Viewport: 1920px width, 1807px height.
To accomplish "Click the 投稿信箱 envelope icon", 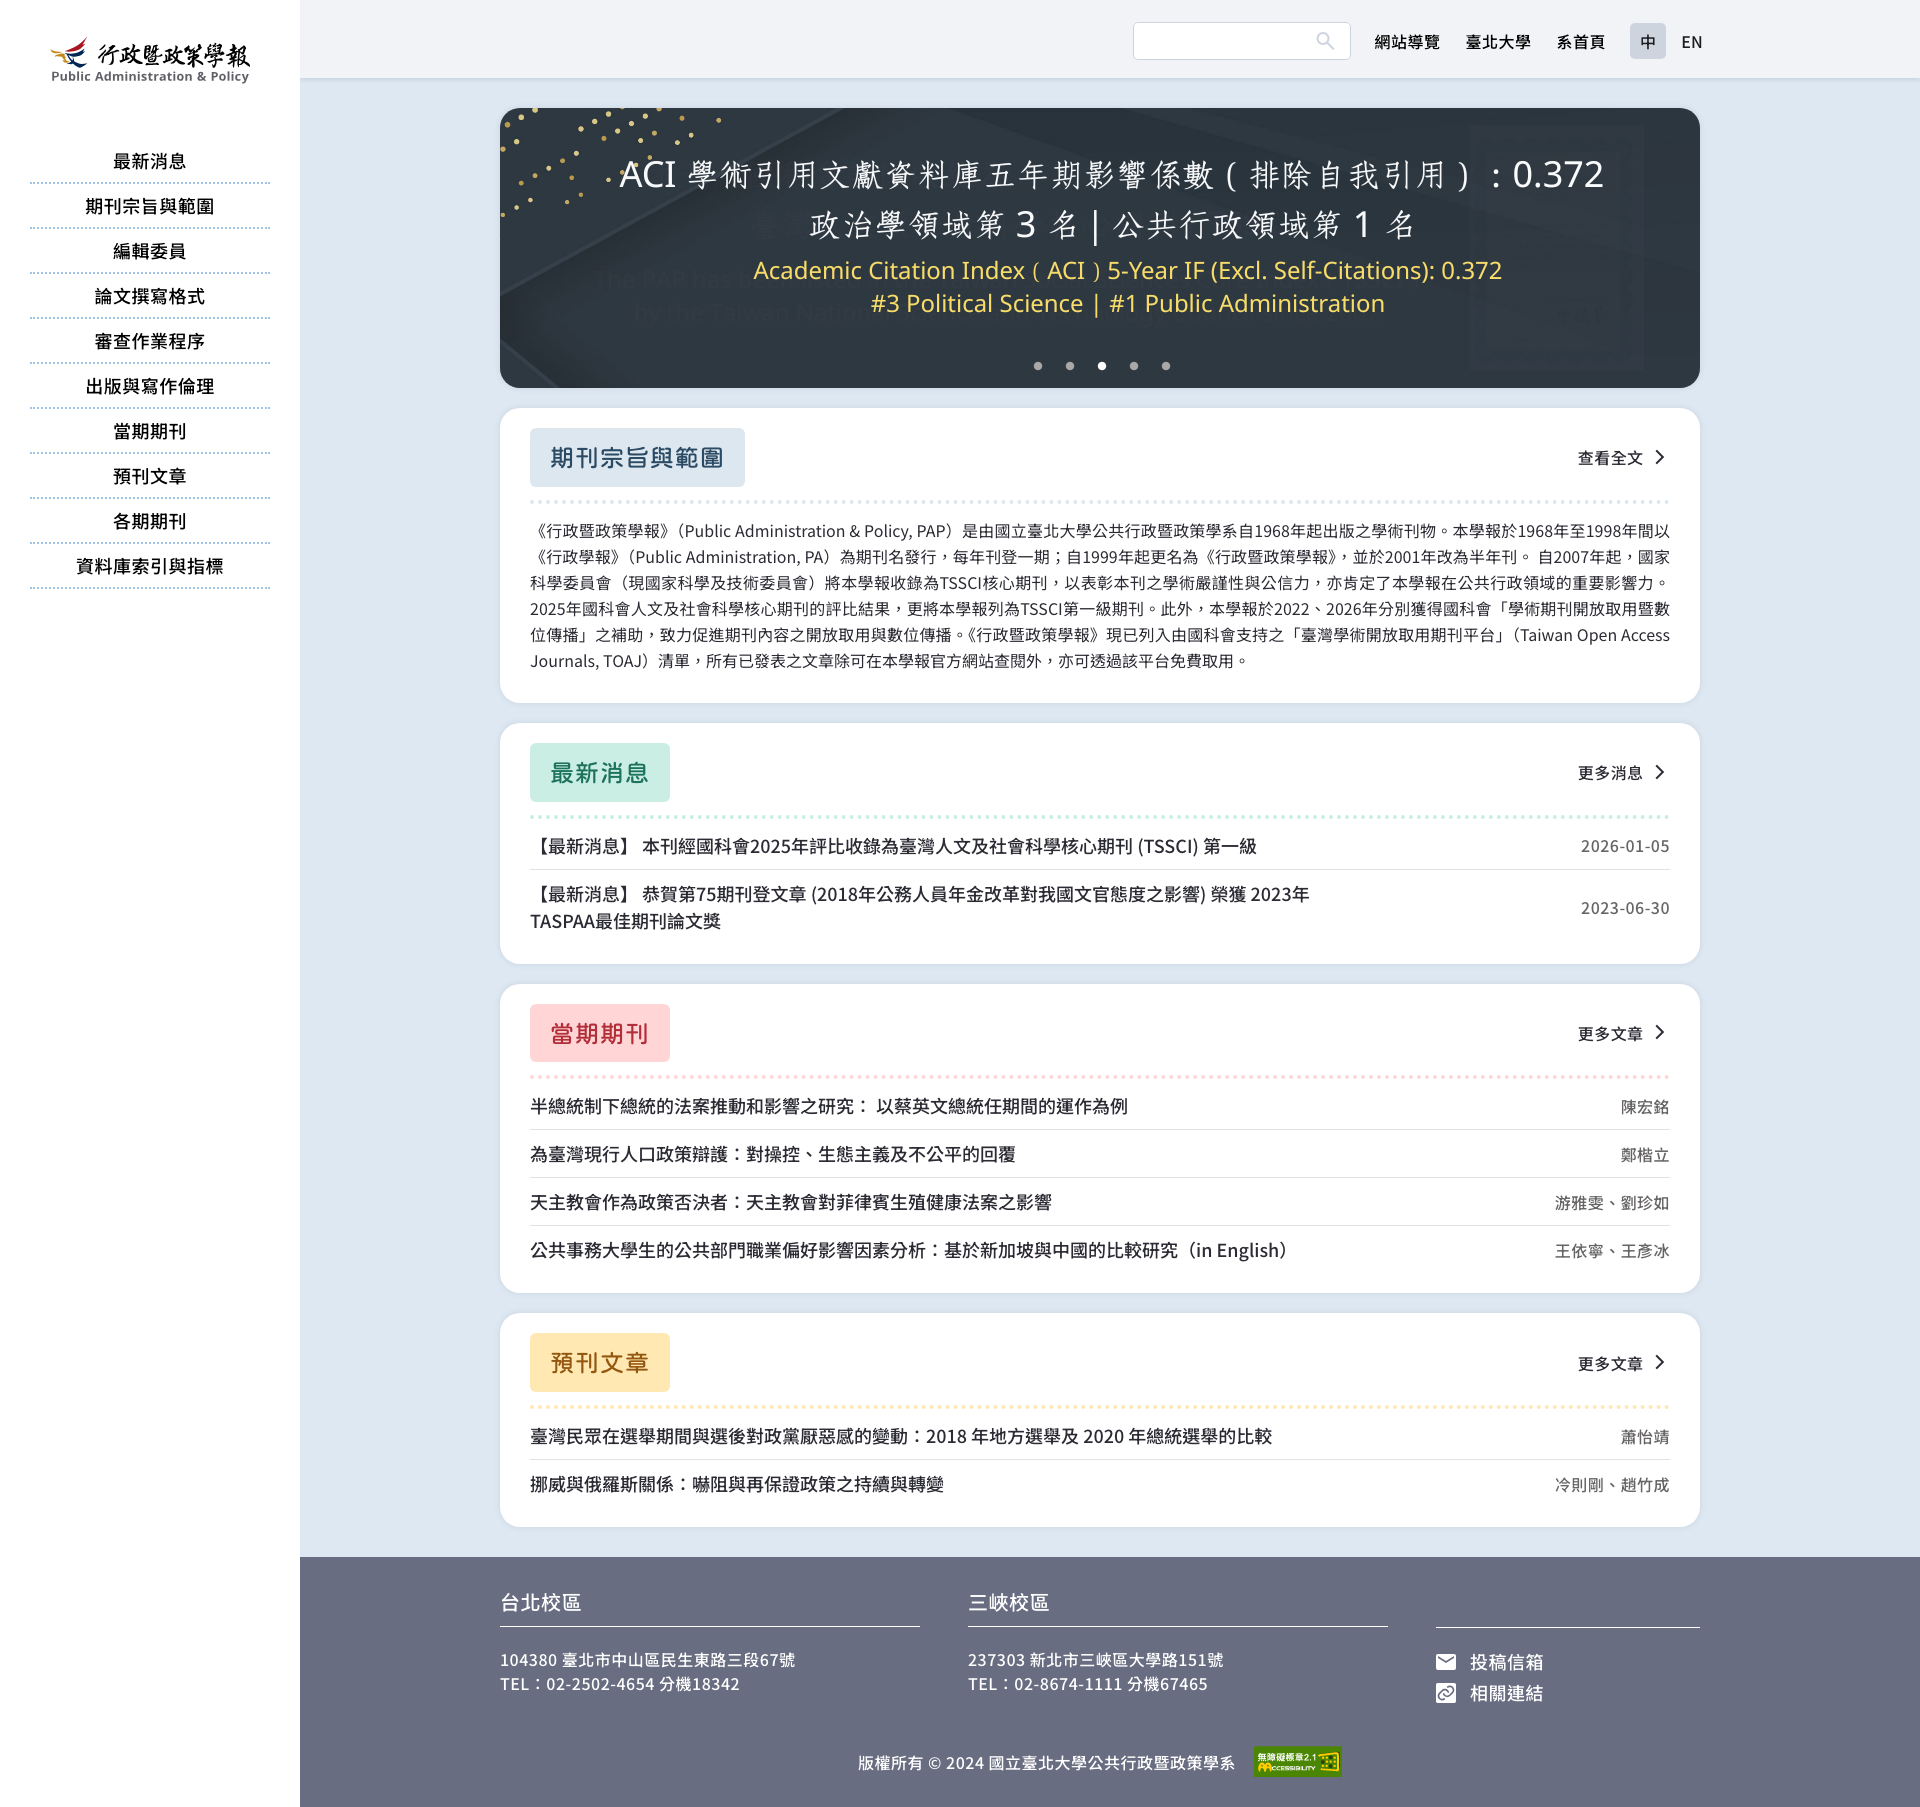I will tap(1446, 1662).
